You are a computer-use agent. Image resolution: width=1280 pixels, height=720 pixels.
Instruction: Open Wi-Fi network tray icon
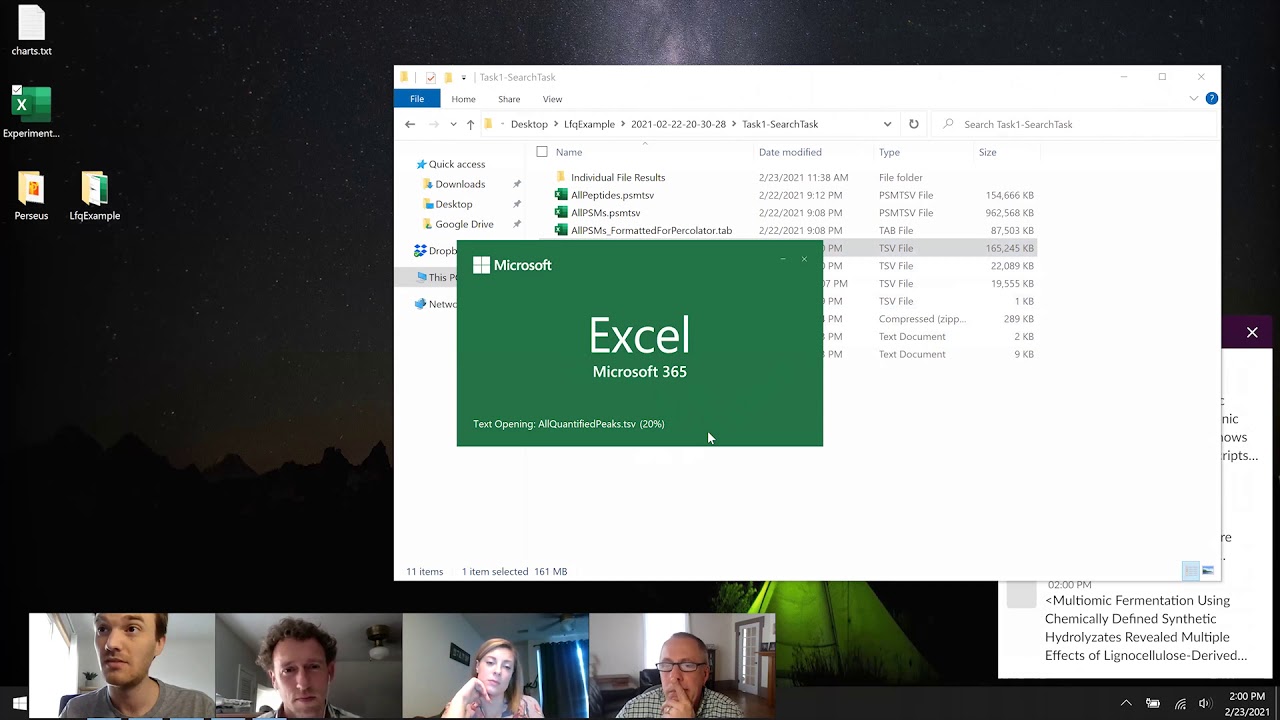pyautogui.click(x=1180, y=703)
